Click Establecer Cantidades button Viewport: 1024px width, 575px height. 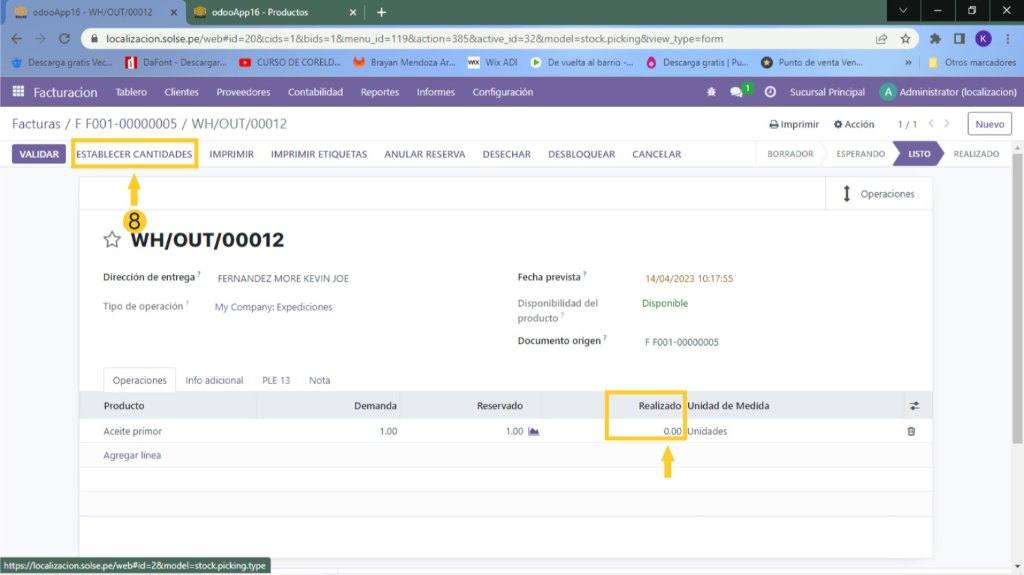point(134,154)
